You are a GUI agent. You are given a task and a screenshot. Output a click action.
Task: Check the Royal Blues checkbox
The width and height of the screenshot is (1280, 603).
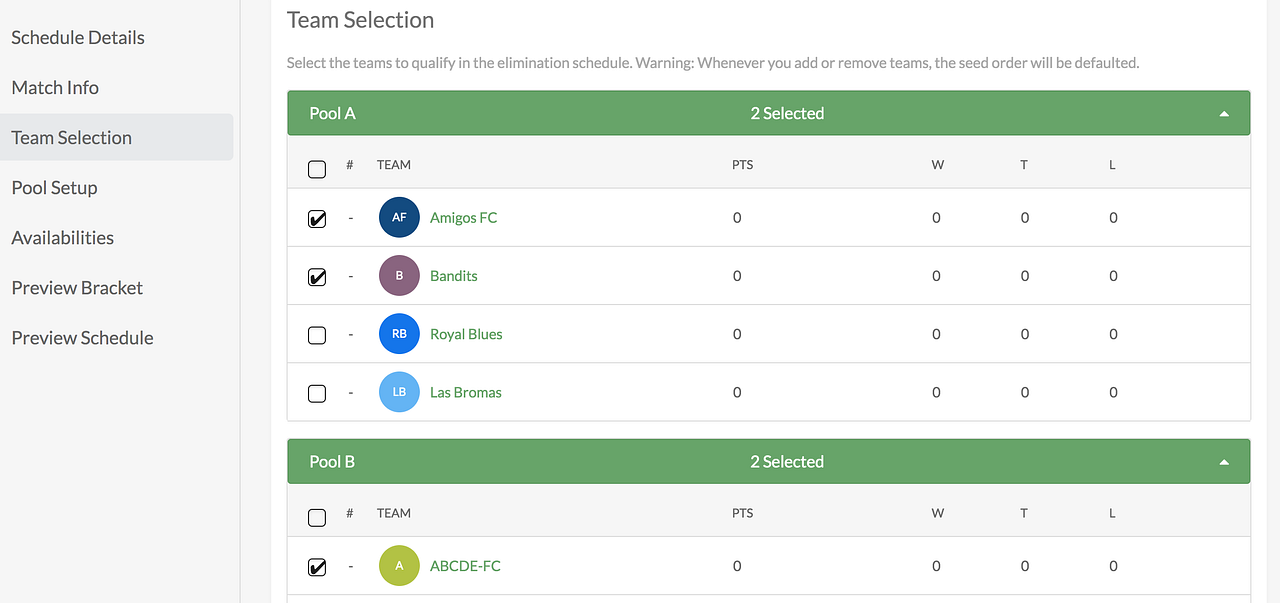317,335
